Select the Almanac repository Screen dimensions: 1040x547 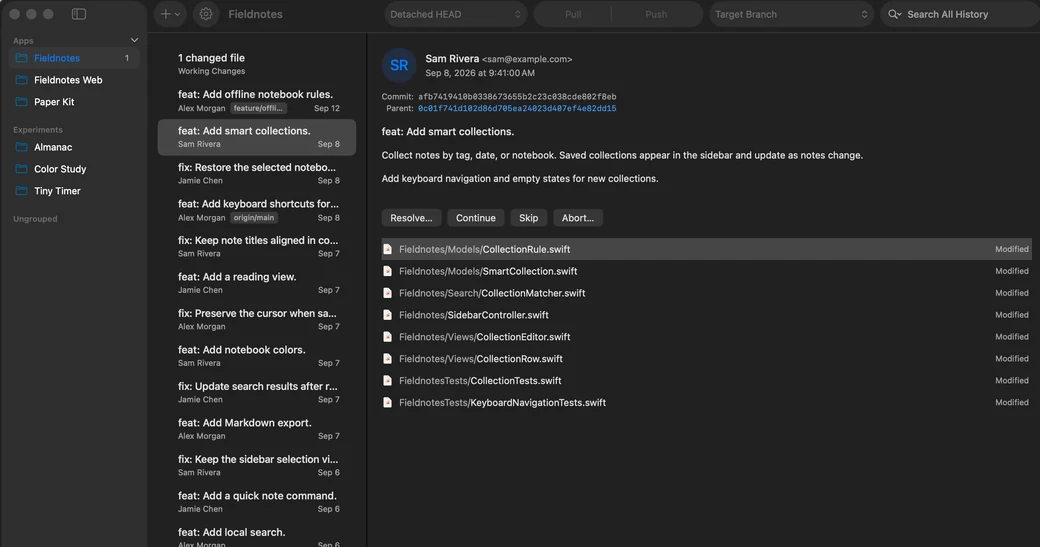coord(74,147)
